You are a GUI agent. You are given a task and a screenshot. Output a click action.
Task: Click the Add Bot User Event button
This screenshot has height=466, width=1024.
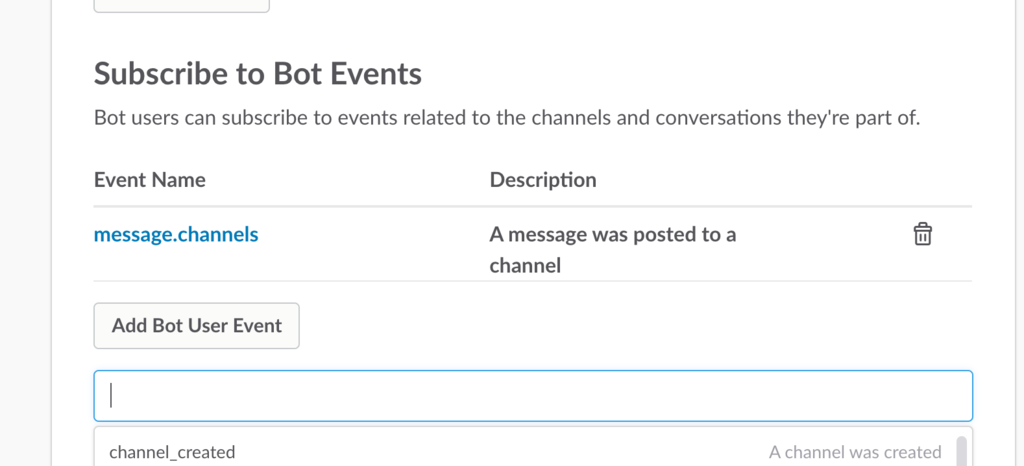coord(197,326)
